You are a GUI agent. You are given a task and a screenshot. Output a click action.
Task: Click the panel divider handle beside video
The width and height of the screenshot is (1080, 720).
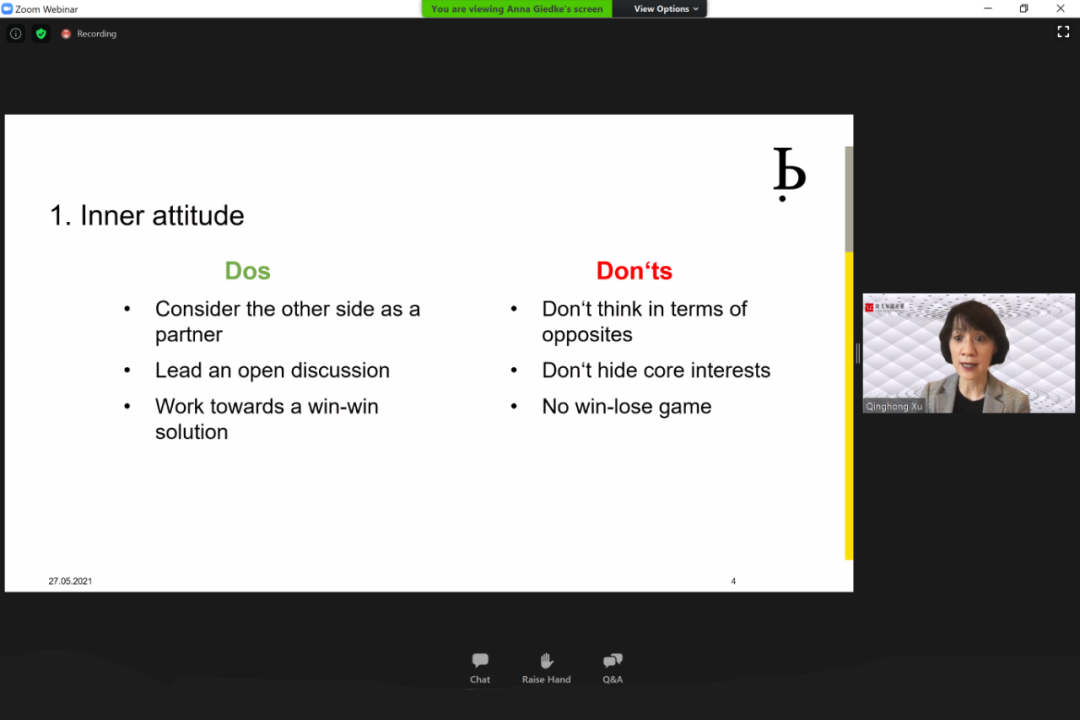pos(858,353)
